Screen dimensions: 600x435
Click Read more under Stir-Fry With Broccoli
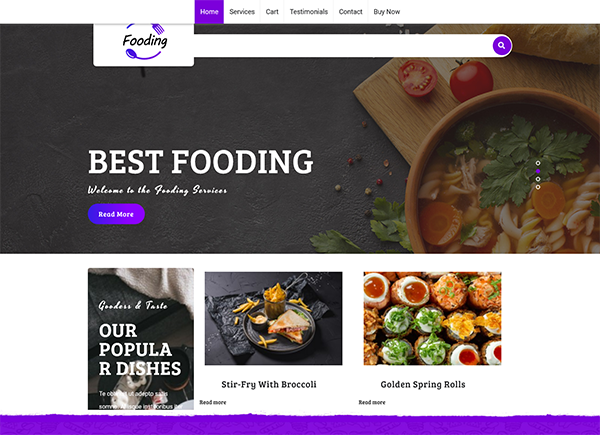213,402
